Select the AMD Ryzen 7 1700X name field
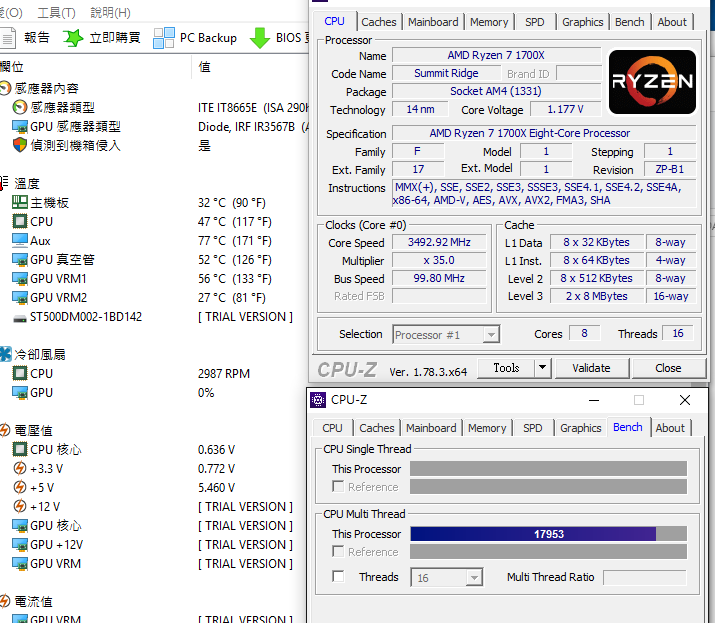 (x=496, y=55)
